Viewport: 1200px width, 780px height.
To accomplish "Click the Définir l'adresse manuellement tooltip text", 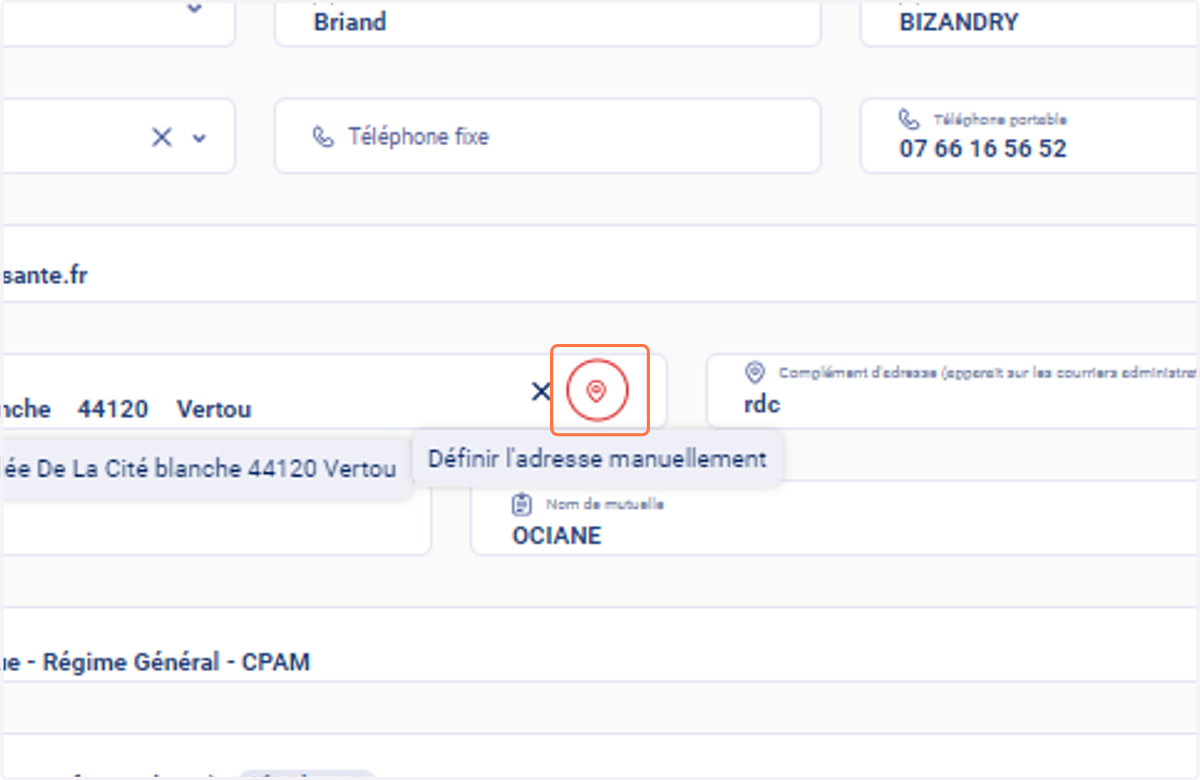I will coord(597,459).
